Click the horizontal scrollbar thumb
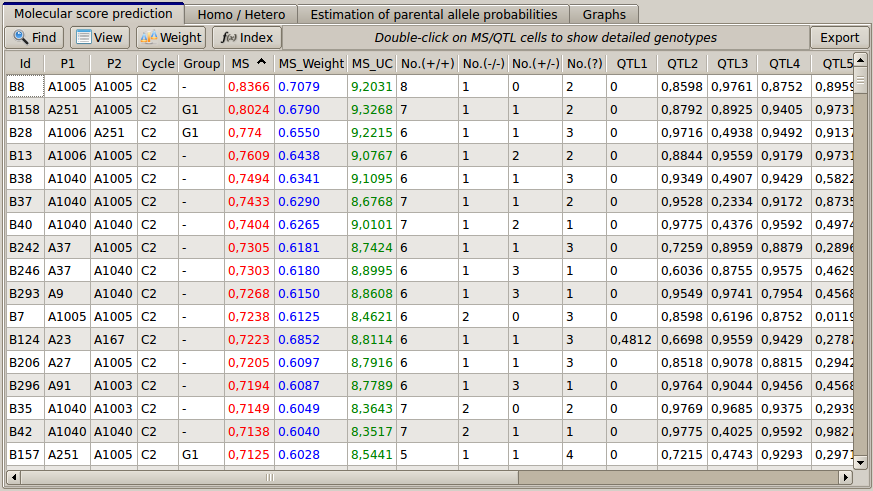 point(270,477)
